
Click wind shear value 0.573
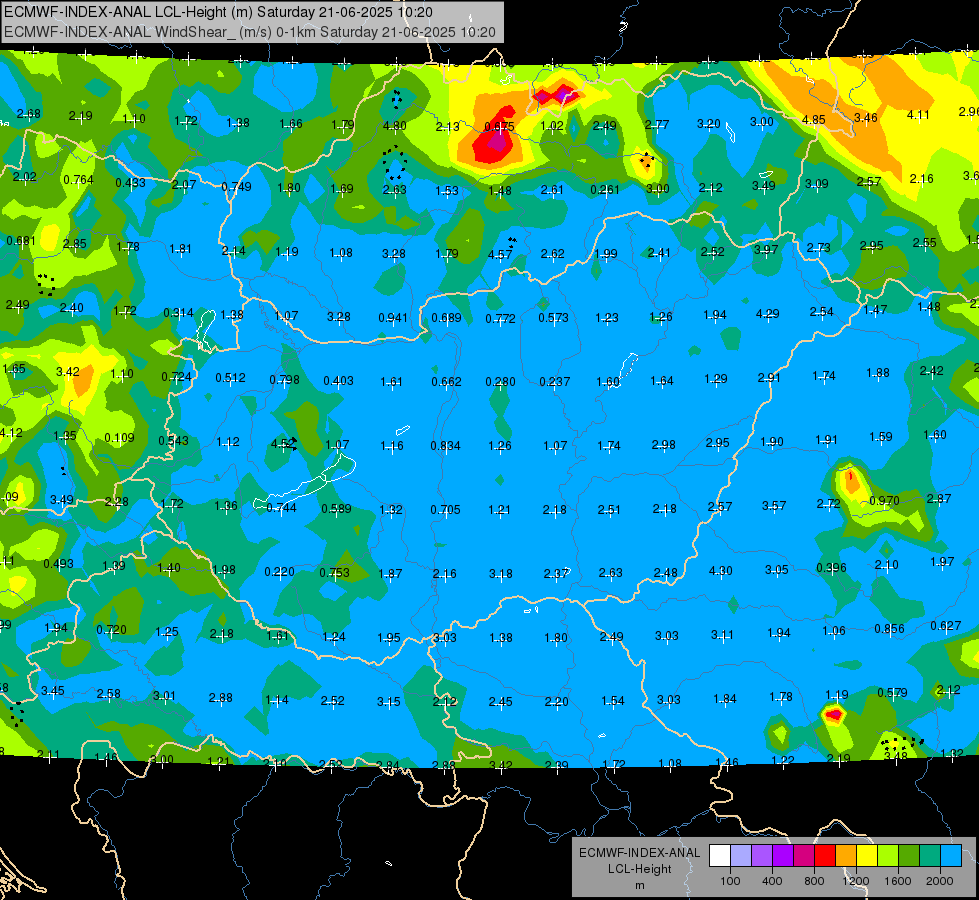click(554, 318)
